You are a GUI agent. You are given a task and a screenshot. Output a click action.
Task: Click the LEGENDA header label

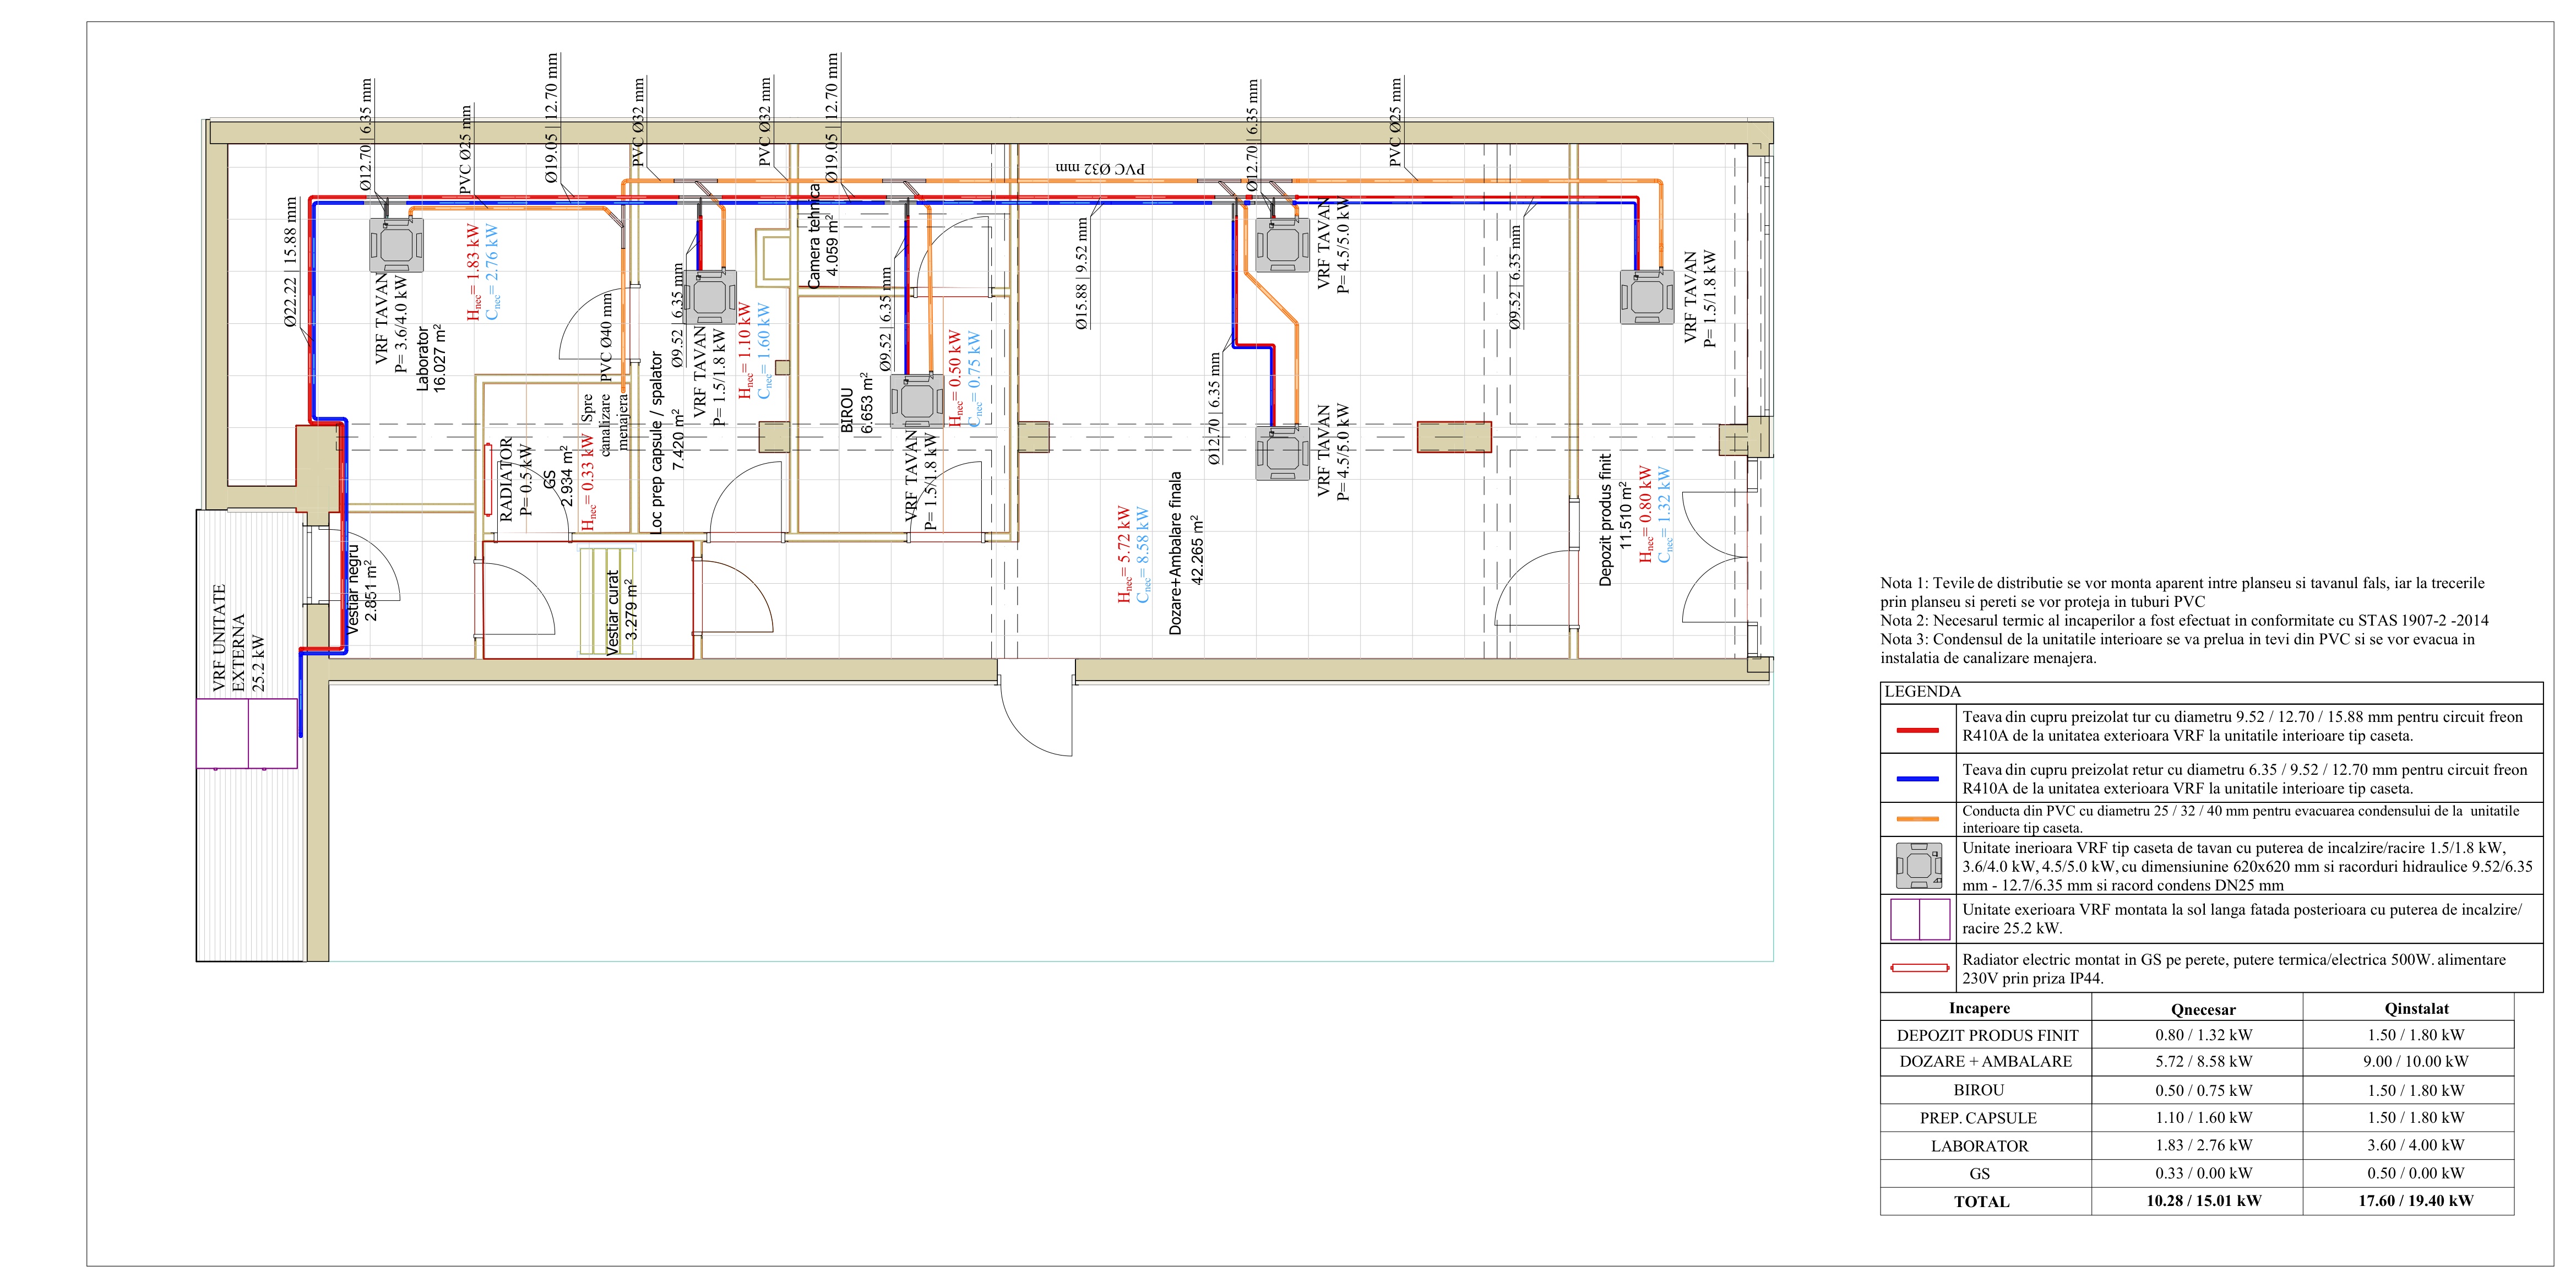coord(1922,692)
